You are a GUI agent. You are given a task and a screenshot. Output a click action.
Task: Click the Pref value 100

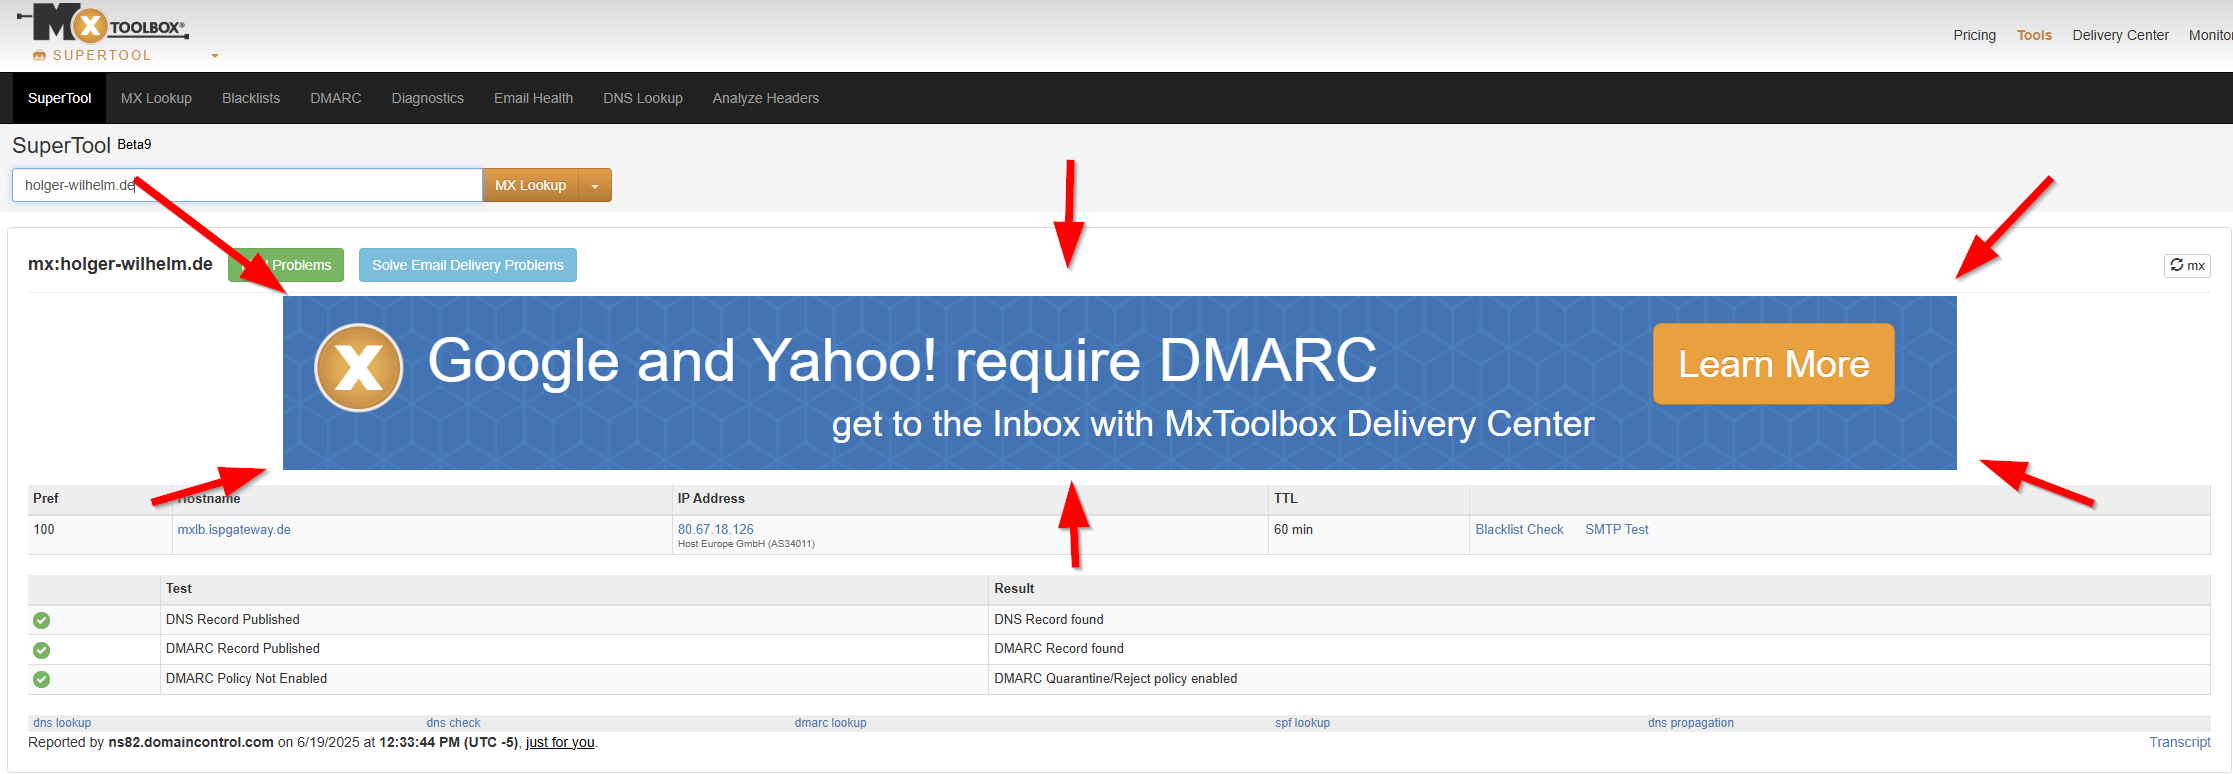(x=44, y=530)
